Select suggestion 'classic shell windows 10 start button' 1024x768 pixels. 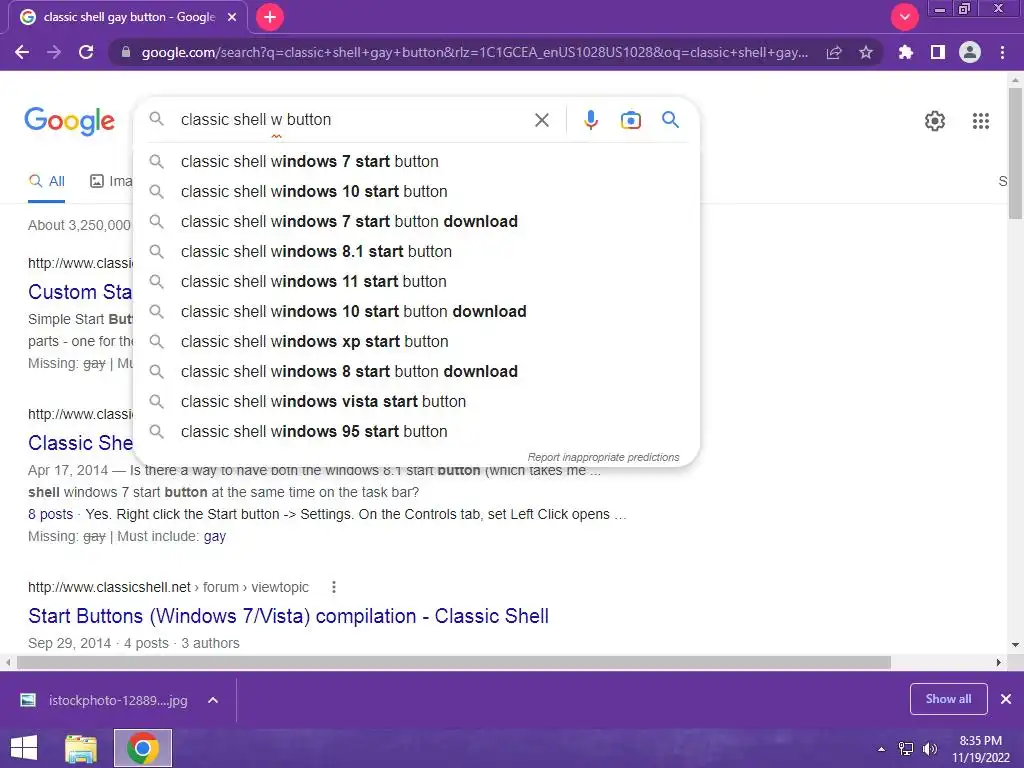click(x=417, y=191)
